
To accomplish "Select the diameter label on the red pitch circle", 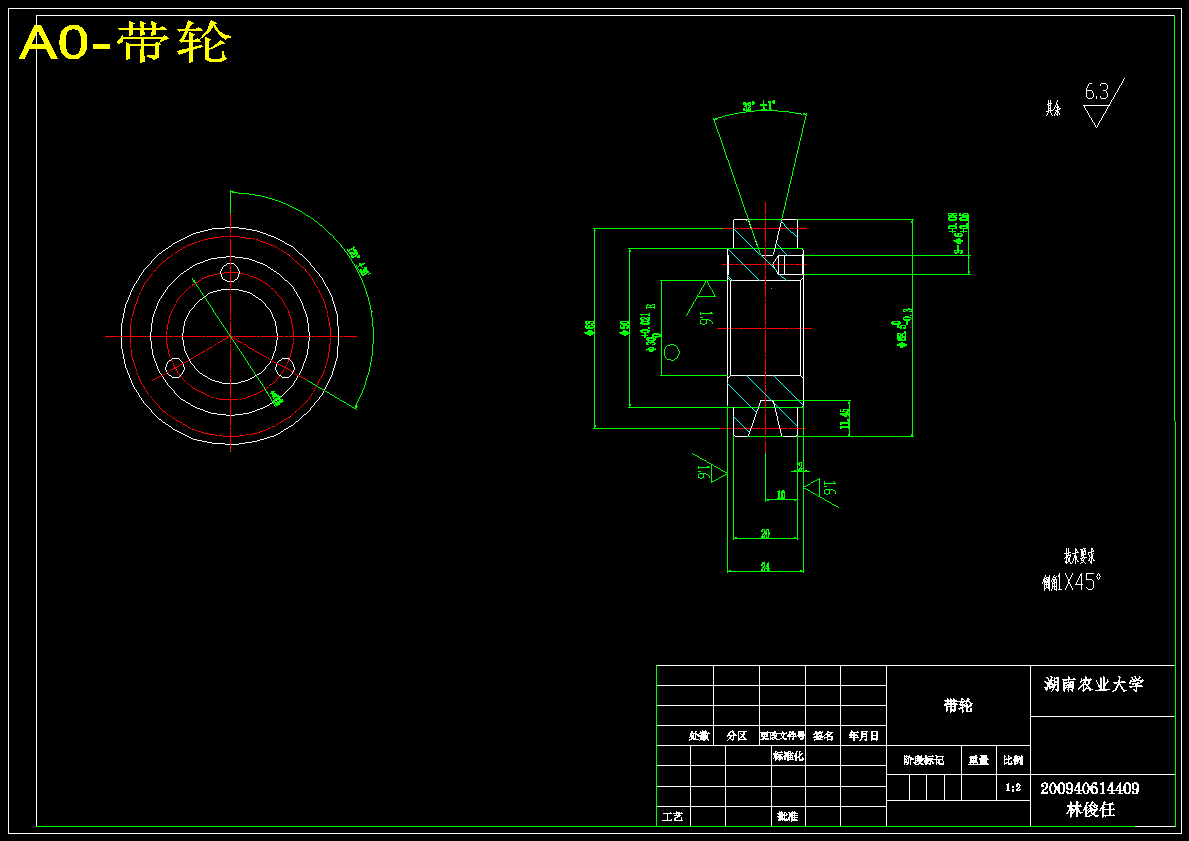I will pyautogui.click(x=276, y=399).
